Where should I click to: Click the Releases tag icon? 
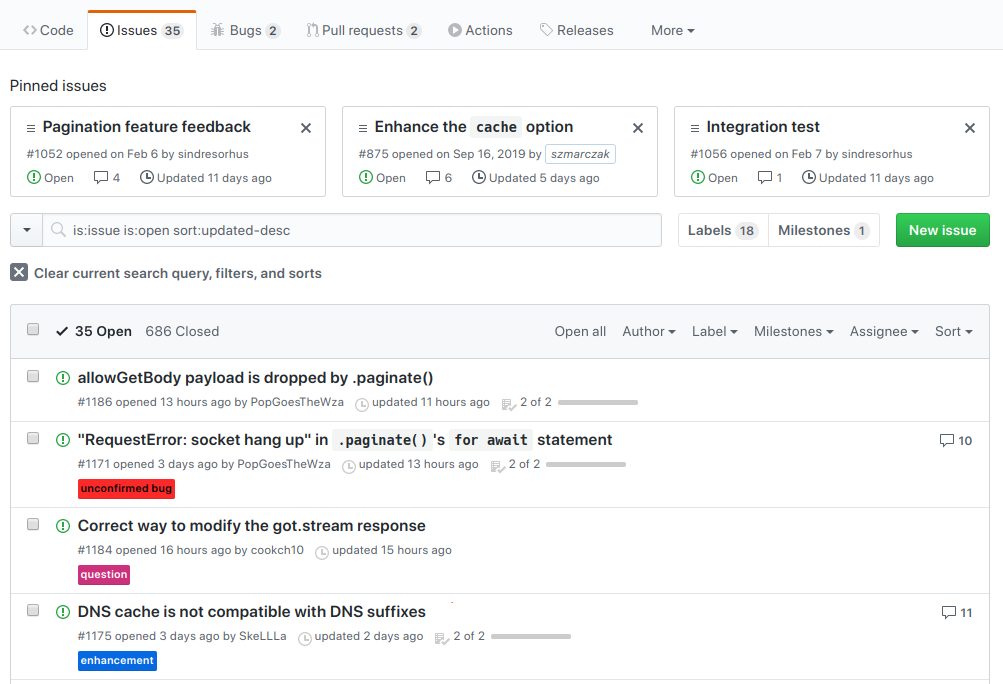tap(546, 29)
